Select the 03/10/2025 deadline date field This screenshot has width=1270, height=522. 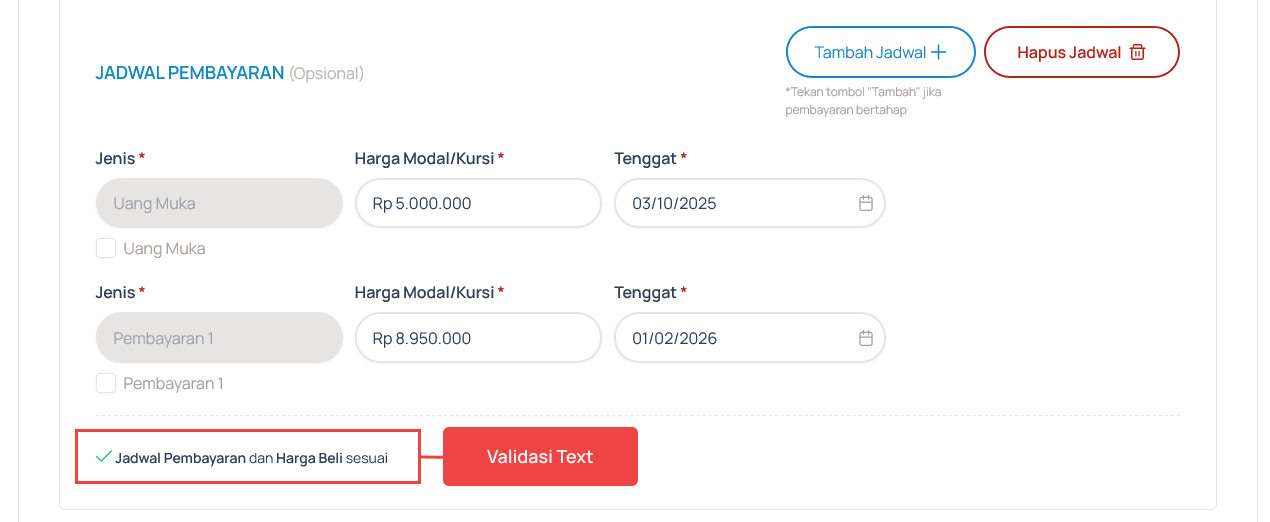pos(735,203)
